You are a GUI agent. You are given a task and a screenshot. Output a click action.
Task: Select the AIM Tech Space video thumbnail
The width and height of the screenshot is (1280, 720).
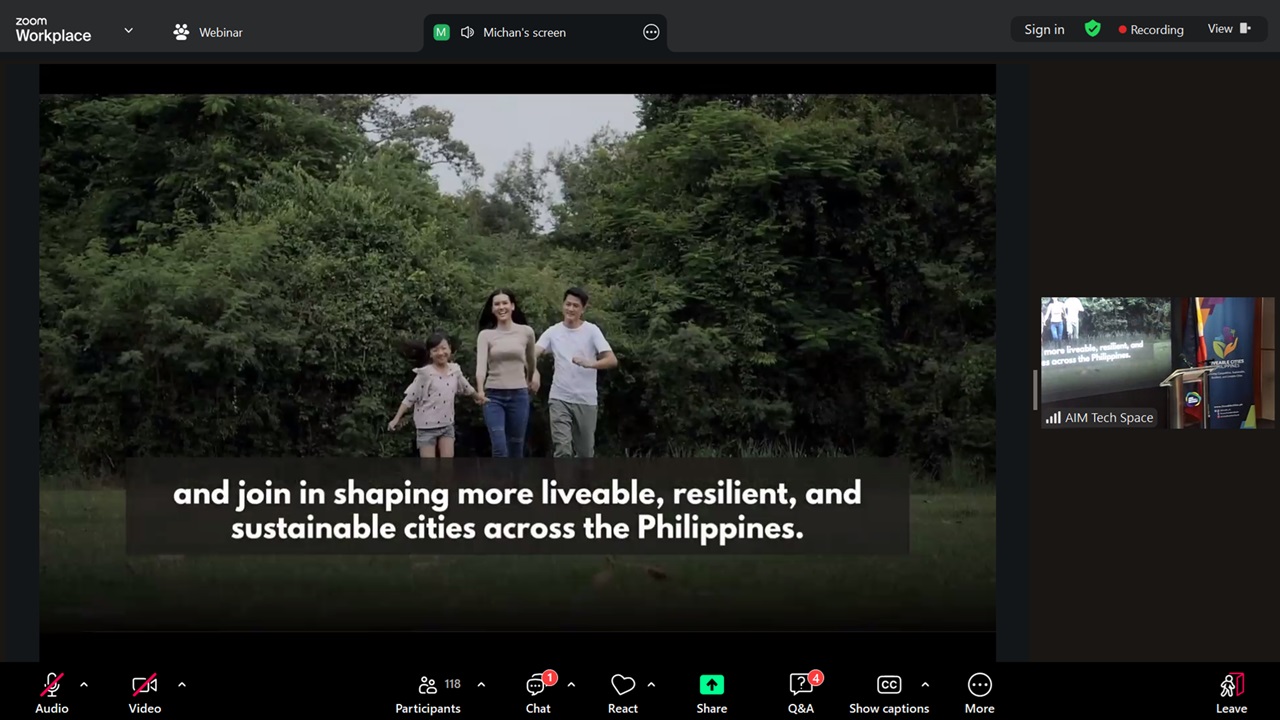tap(1157, 362)
